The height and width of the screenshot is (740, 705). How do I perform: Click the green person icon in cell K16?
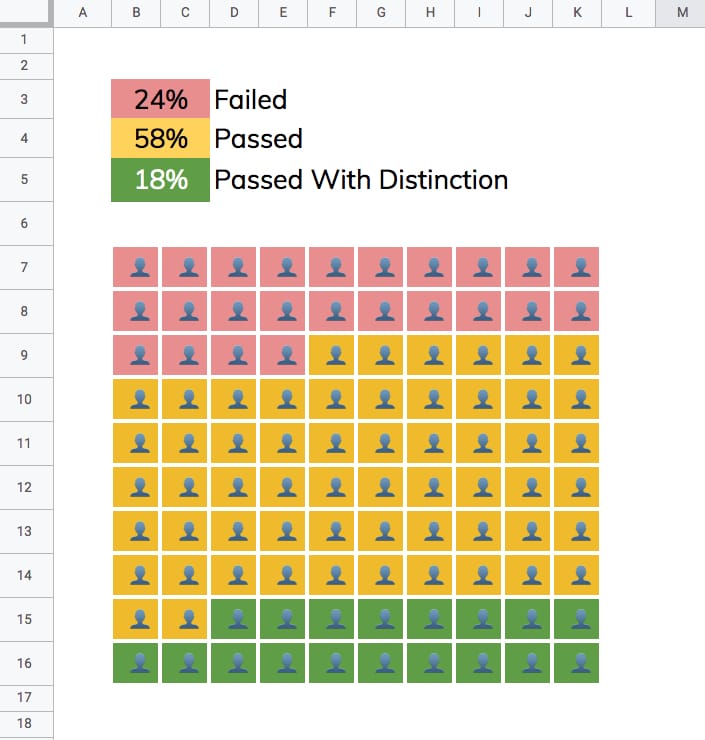point(577,663)
